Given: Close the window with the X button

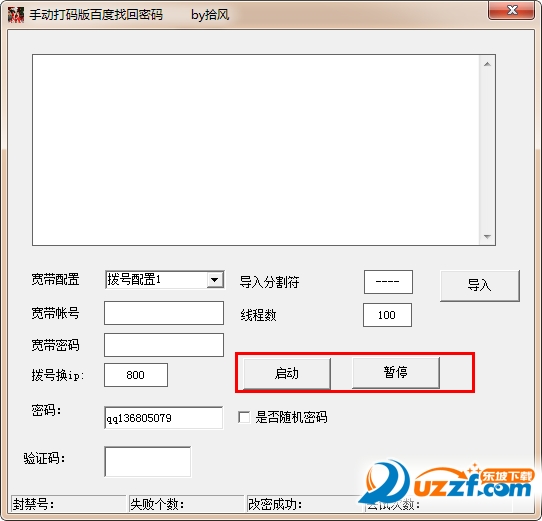Looking at the screenshot, I should [x=512, y=10].
